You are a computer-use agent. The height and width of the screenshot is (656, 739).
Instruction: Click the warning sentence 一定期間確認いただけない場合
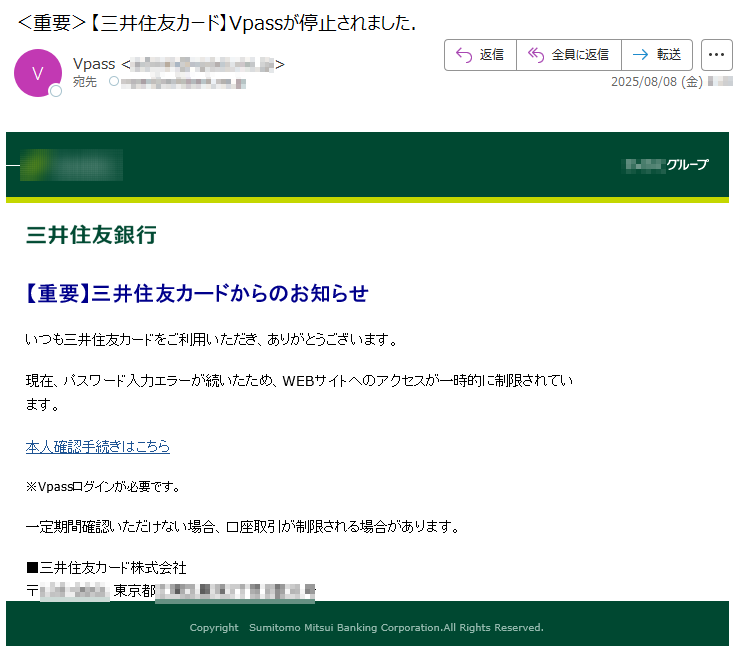point(243,527)
